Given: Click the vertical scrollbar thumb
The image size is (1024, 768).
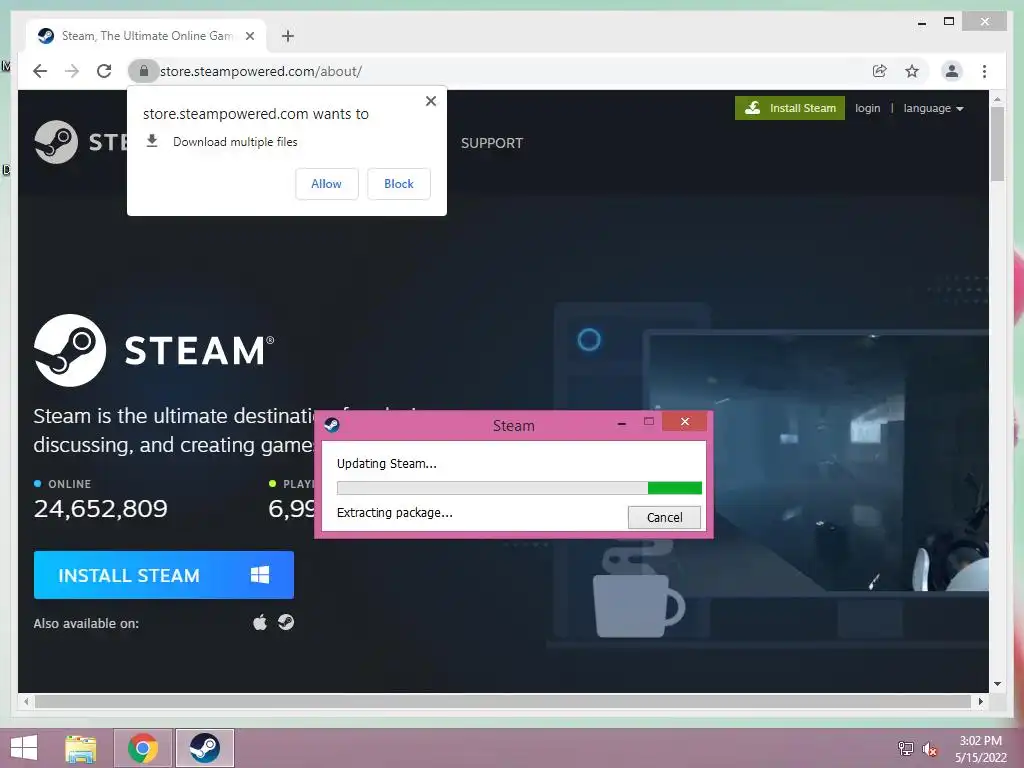Looking at the screenshot, I should [x=997, y=144].
